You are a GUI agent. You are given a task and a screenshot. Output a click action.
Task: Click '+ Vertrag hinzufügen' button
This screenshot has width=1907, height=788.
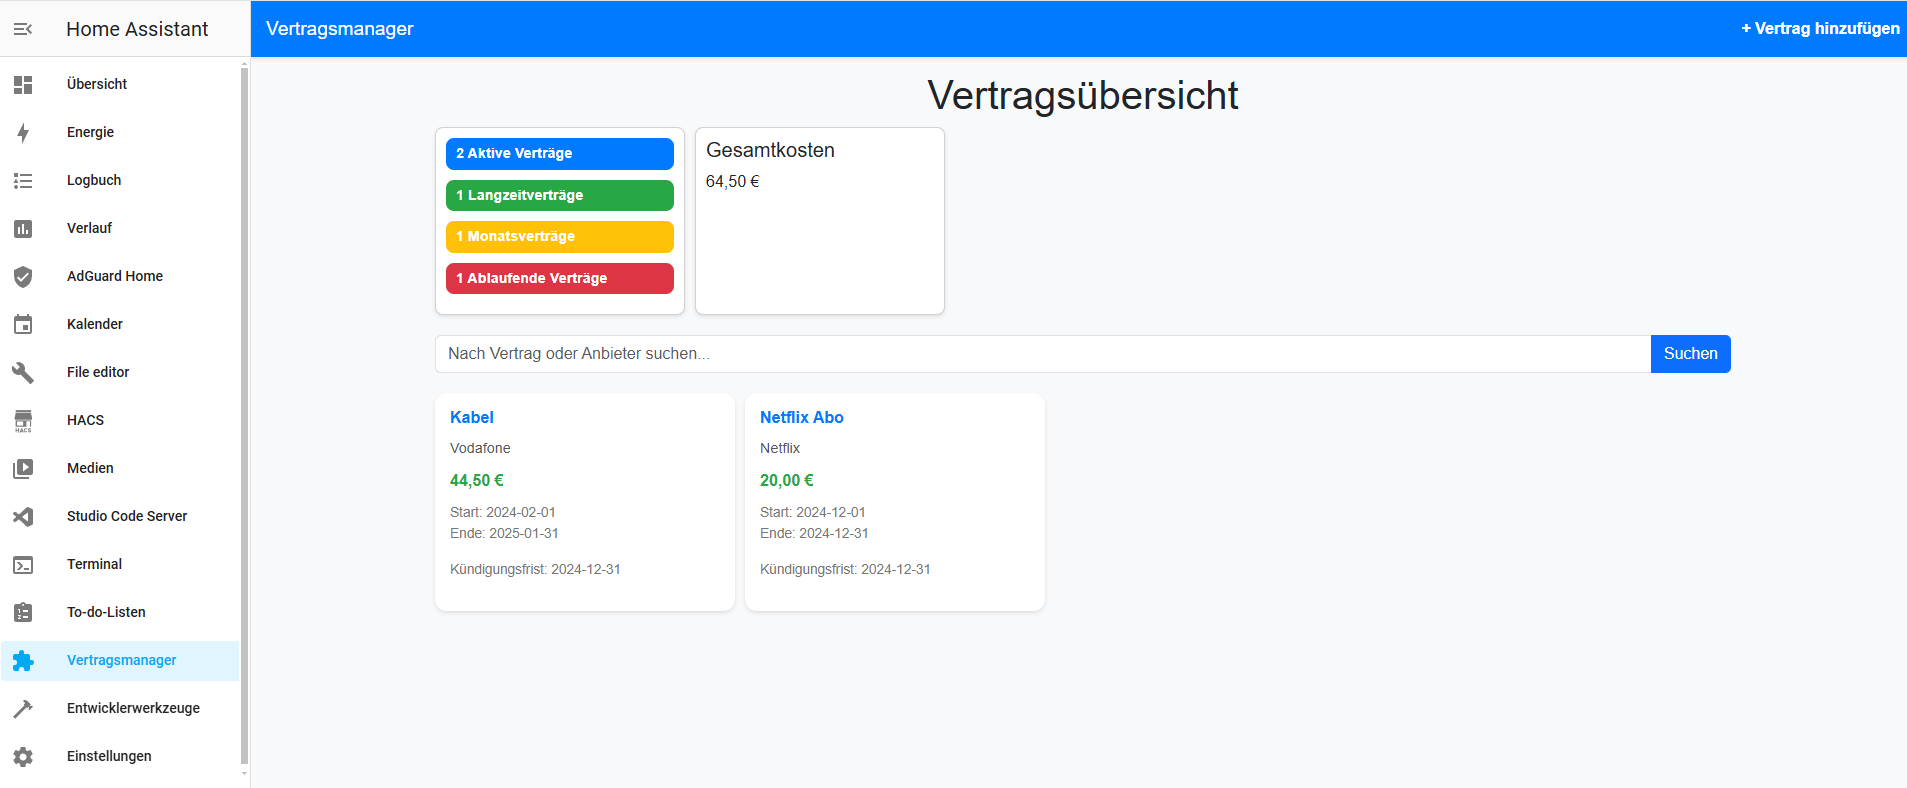click(x=1820, y=29)
